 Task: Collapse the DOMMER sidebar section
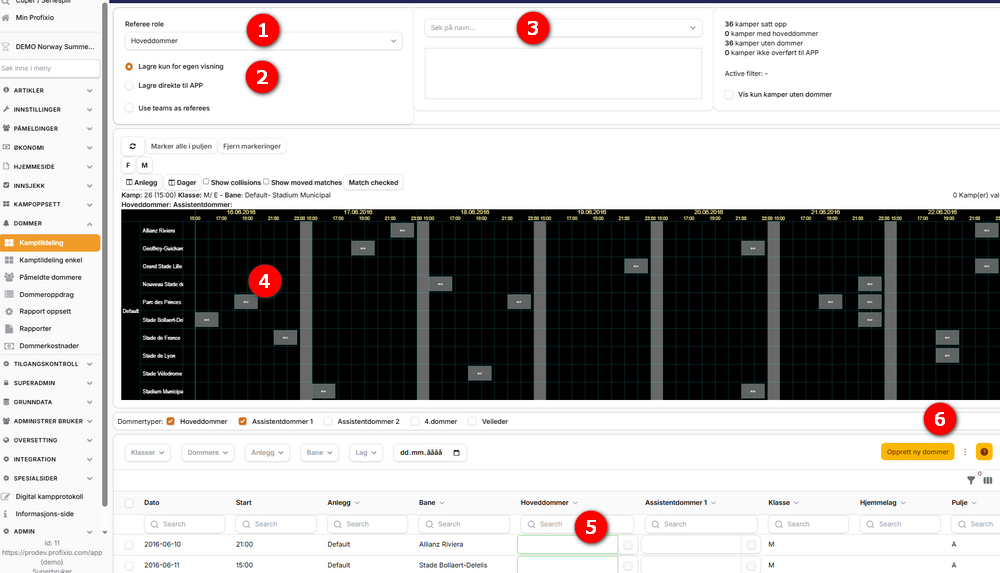click(49, 224)
